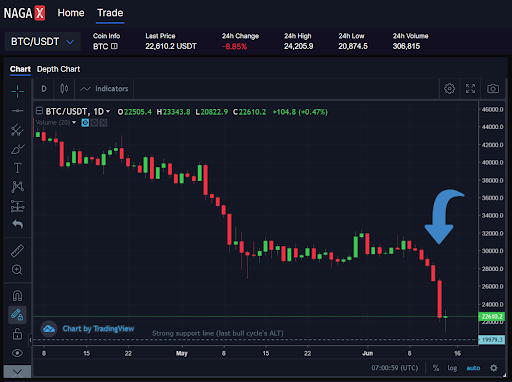The image size is (512, 382).
Task: Go to the Home tab
Action: click(71, 13)
